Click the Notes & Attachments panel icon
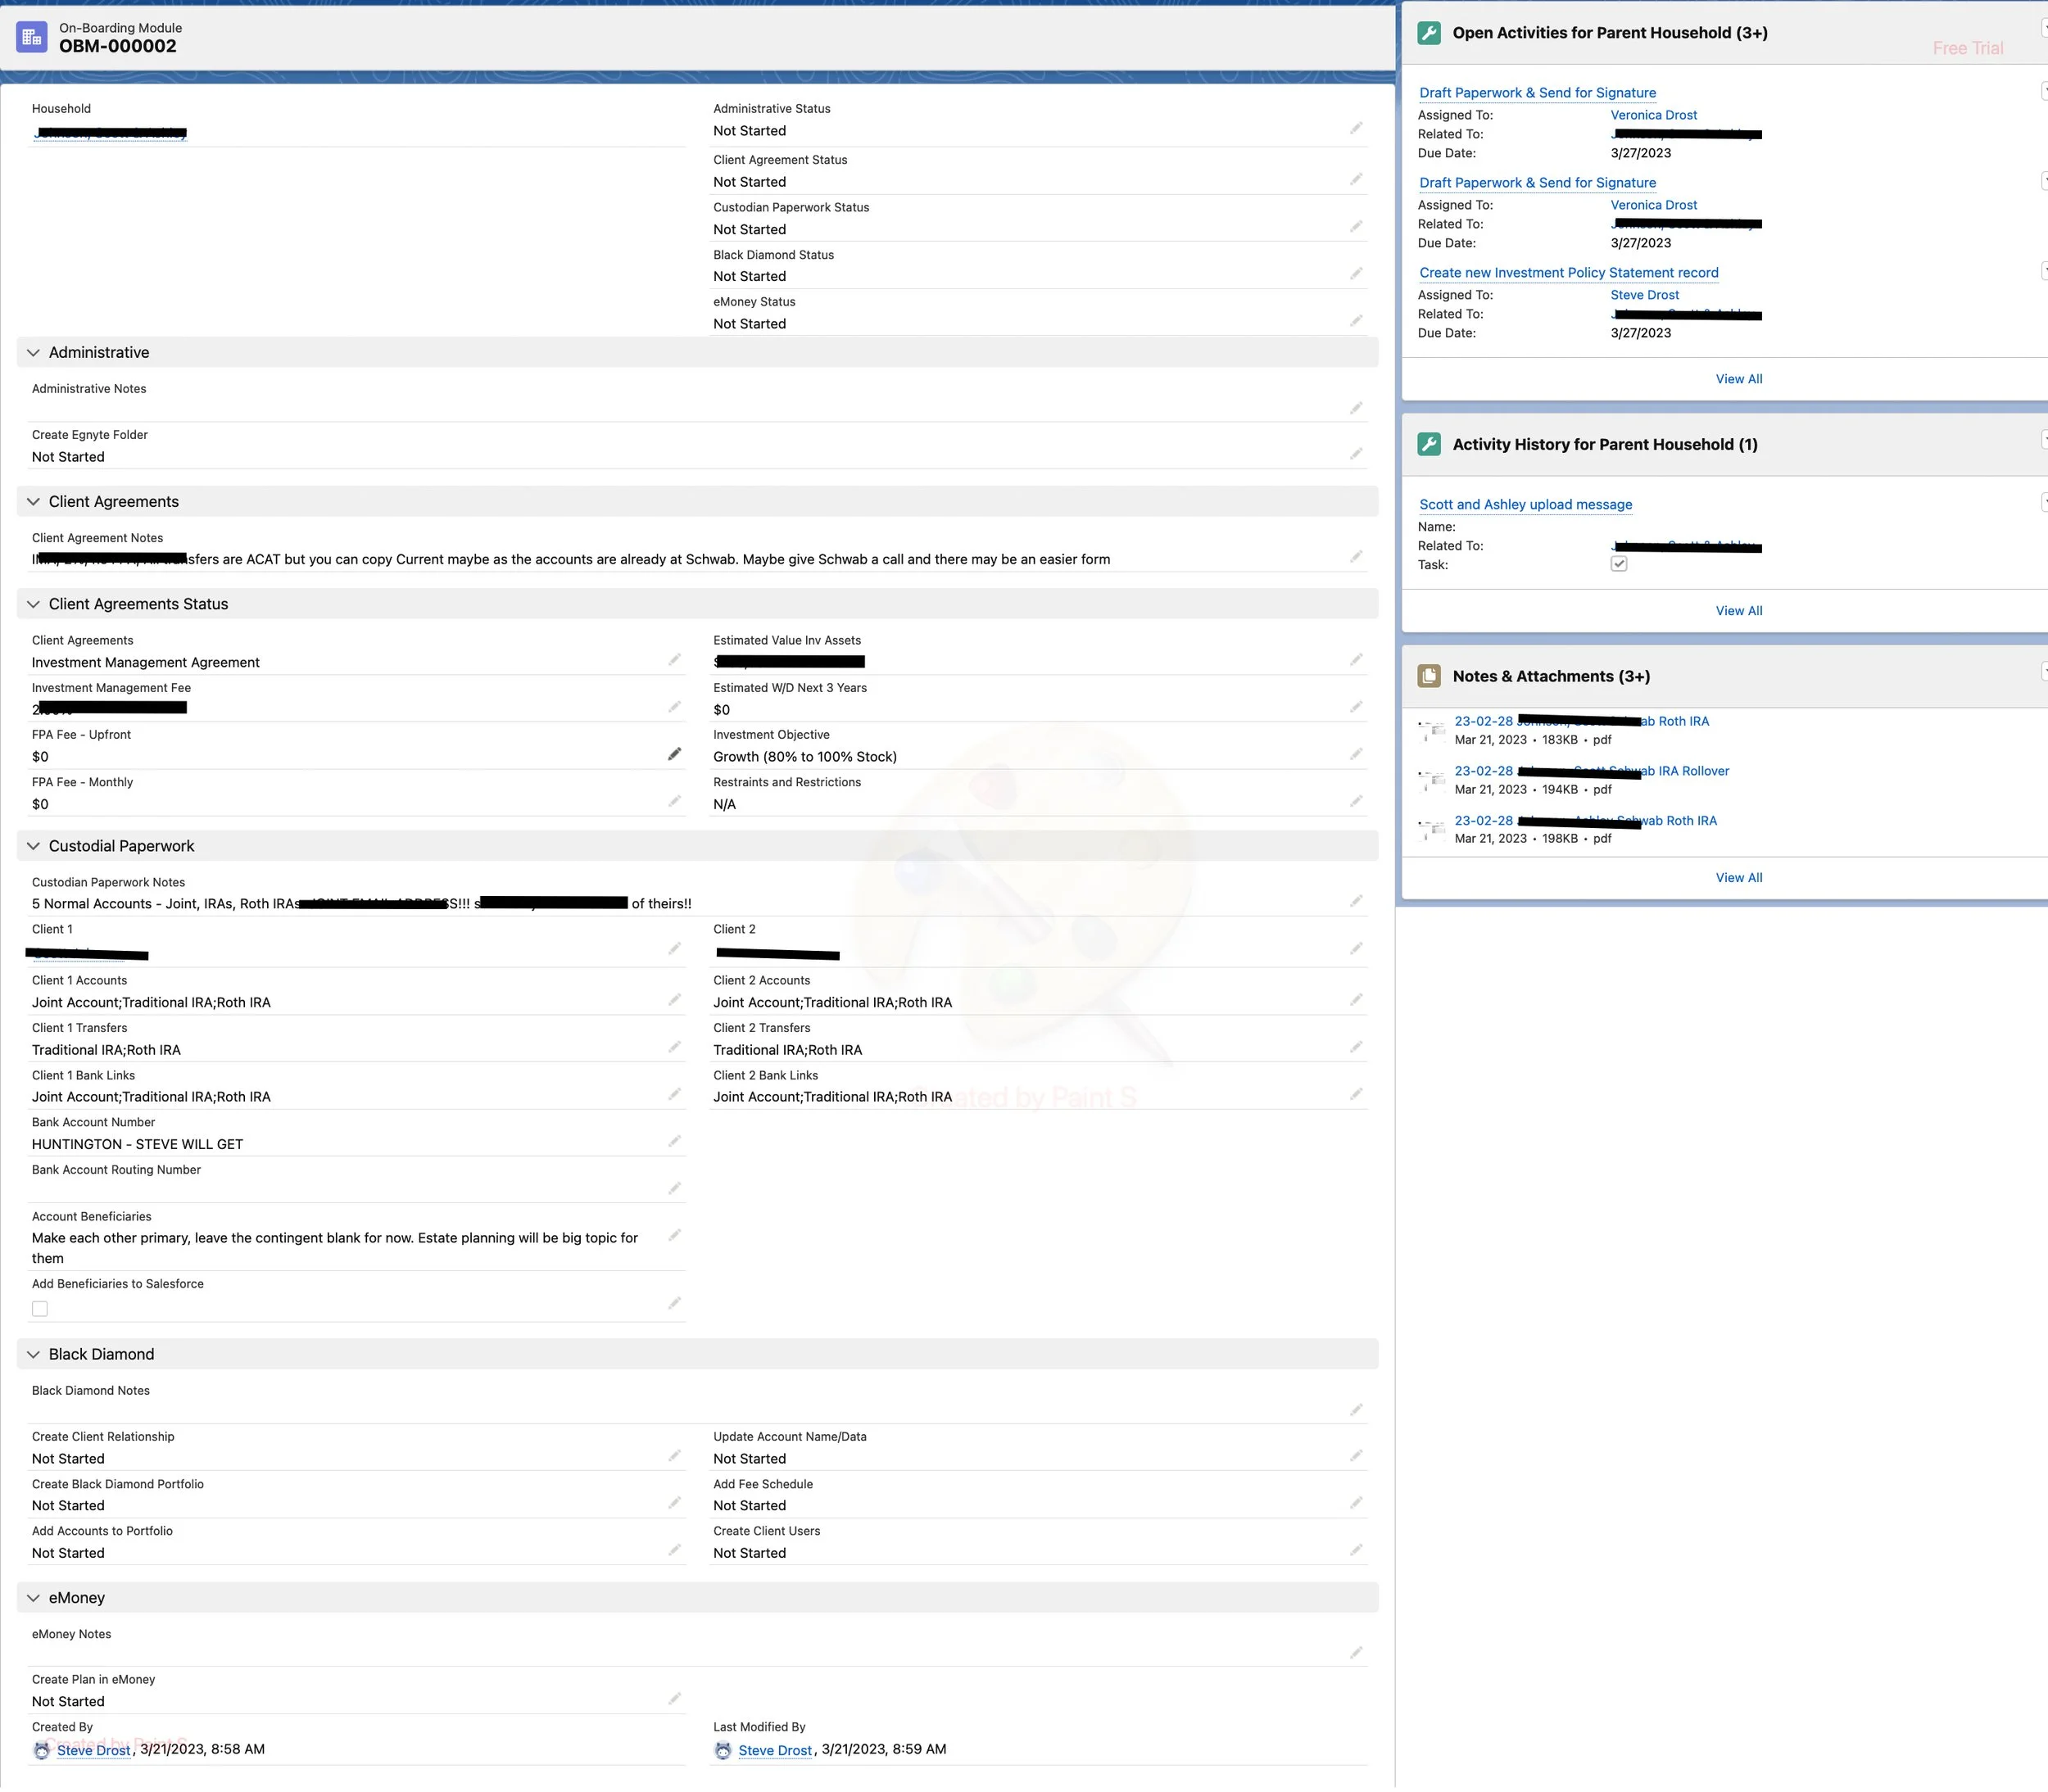Viewport: 2048px width, 1792px height. click(1430, 675)
